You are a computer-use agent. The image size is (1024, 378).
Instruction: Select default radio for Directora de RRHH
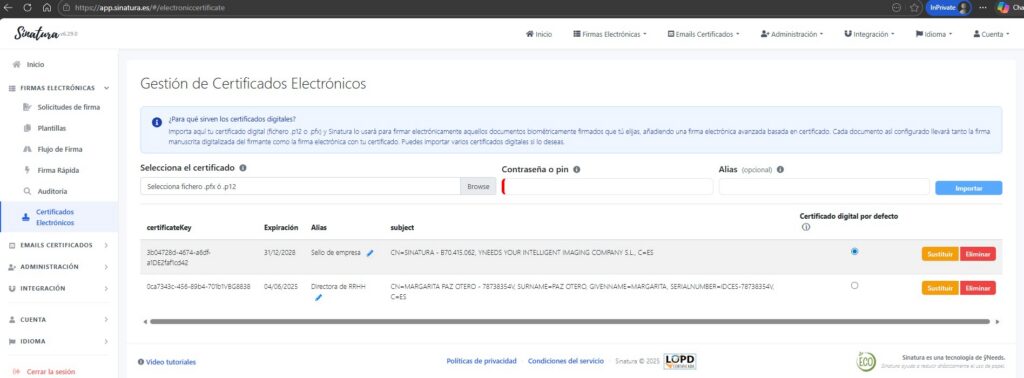click(855, 285)
